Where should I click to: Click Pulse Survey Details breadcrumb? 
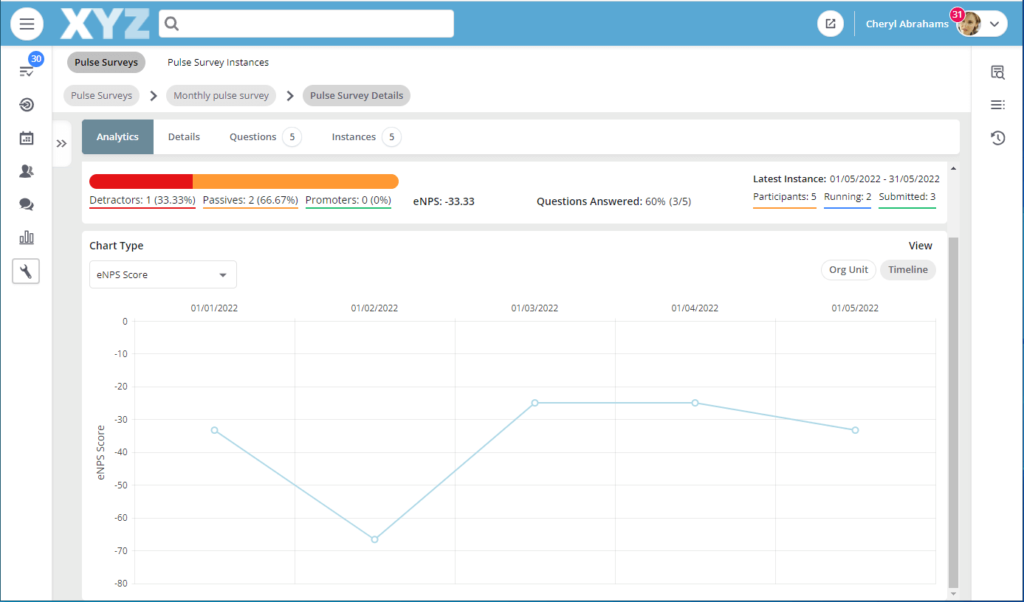pyautogui.click(x=357, y=95)
